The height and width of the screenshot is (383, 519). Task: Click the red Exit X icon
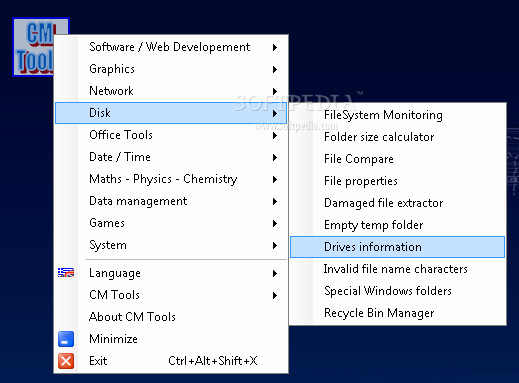point(66,361)
